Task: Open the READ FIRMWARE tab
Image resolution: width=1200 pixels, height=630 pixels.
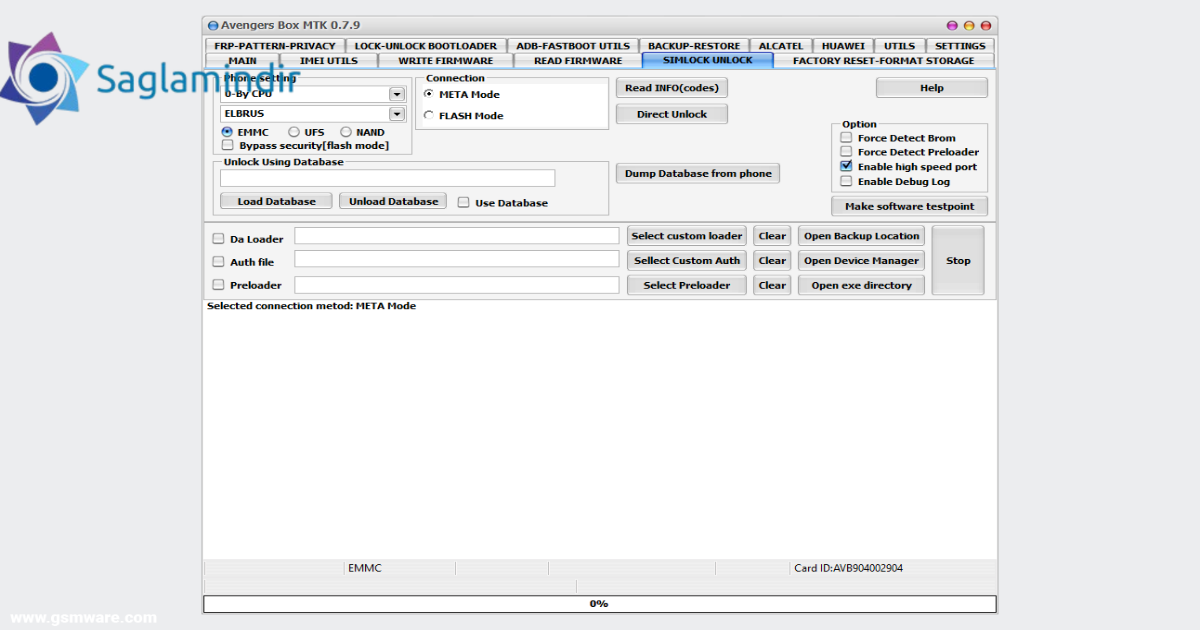Action: [578, 61]
